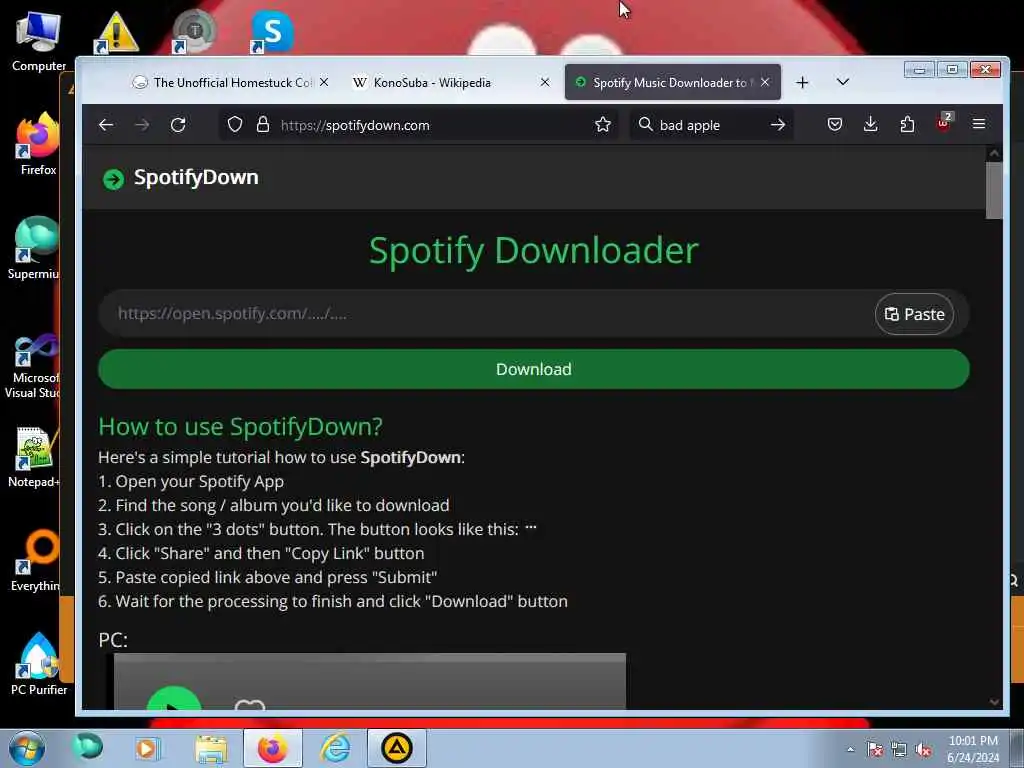Show hidden system tray icons
The image size is (1024, 768).
(850, 749)
